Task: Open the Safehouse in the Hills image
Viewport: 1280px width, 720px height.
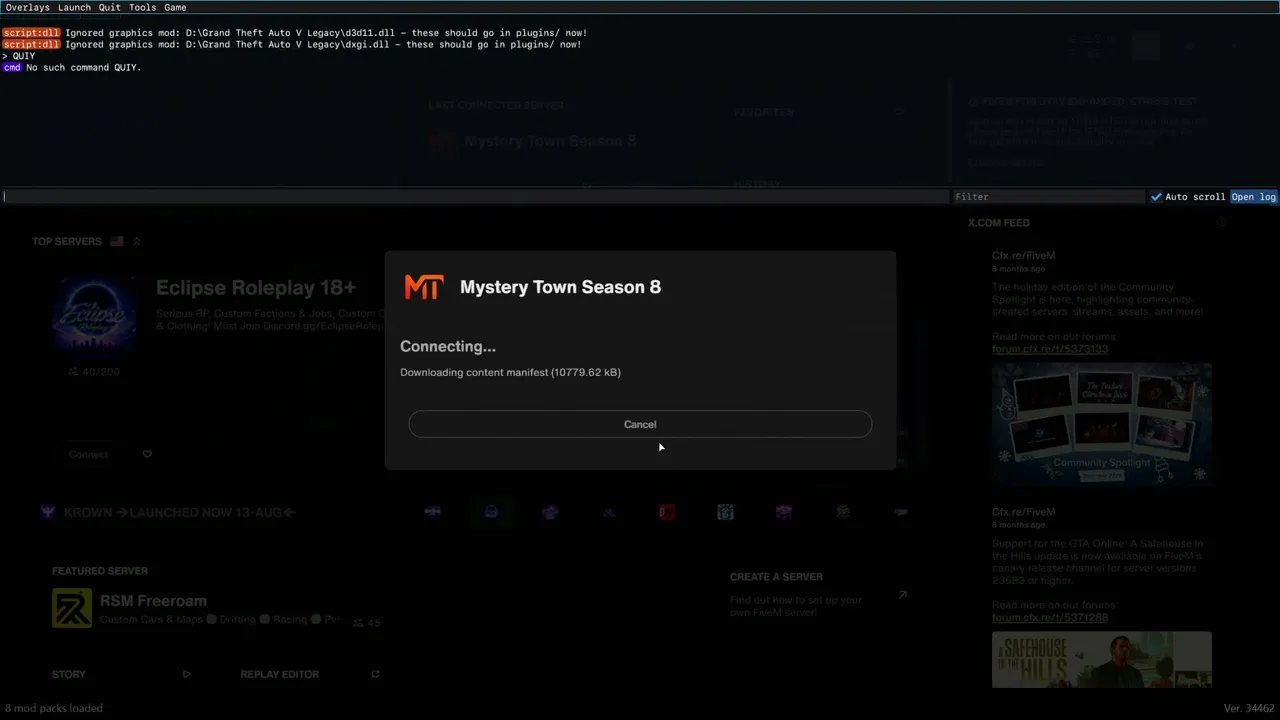Action: (1102, 660)
